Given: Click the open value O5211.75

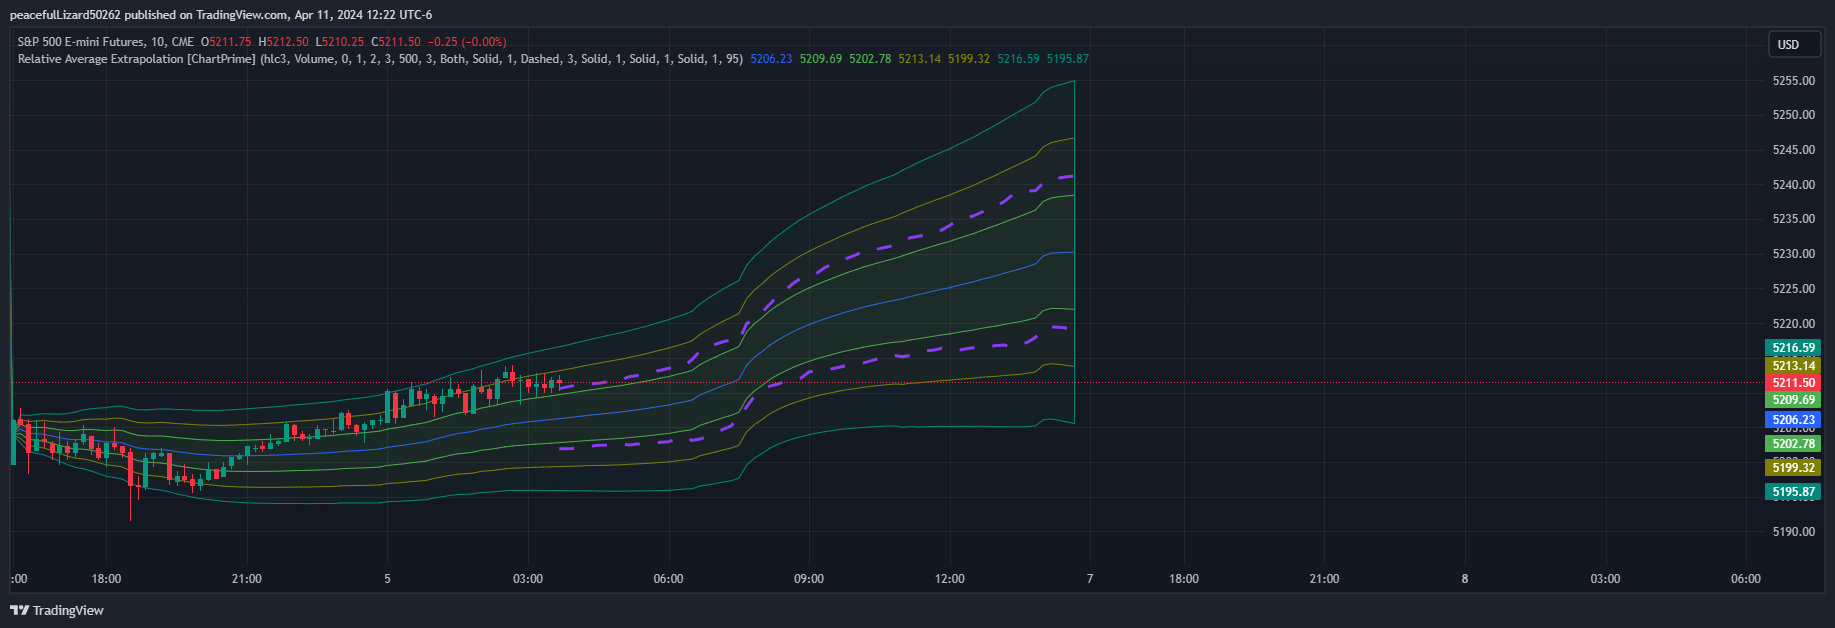Looking at the screenshot, I should 226,42.
